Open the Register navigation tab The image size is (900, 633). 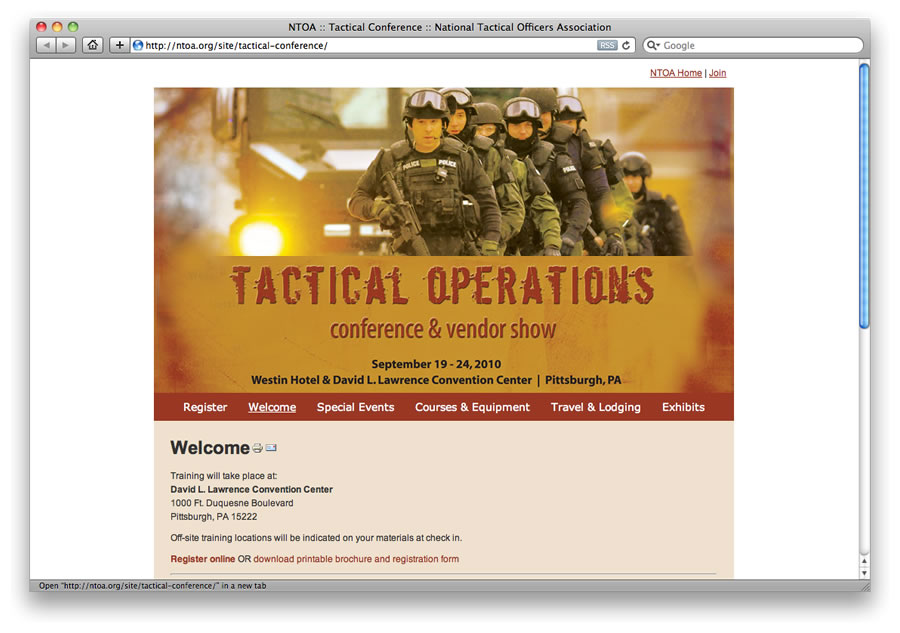coord(205,407)
